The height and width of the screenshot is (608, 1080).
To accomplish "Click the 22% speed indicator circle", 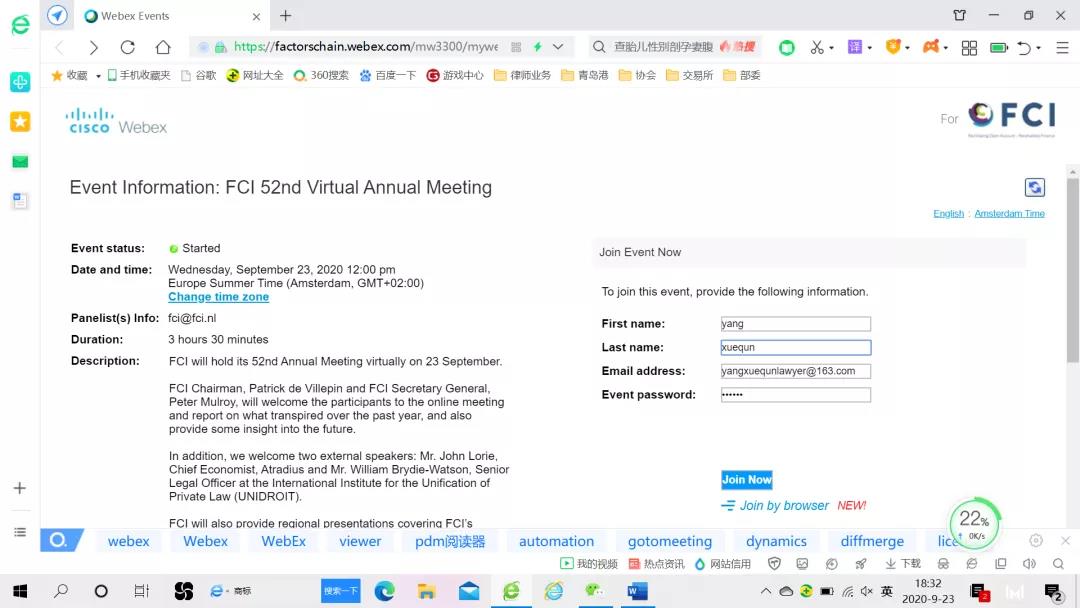I will point(974,524).
